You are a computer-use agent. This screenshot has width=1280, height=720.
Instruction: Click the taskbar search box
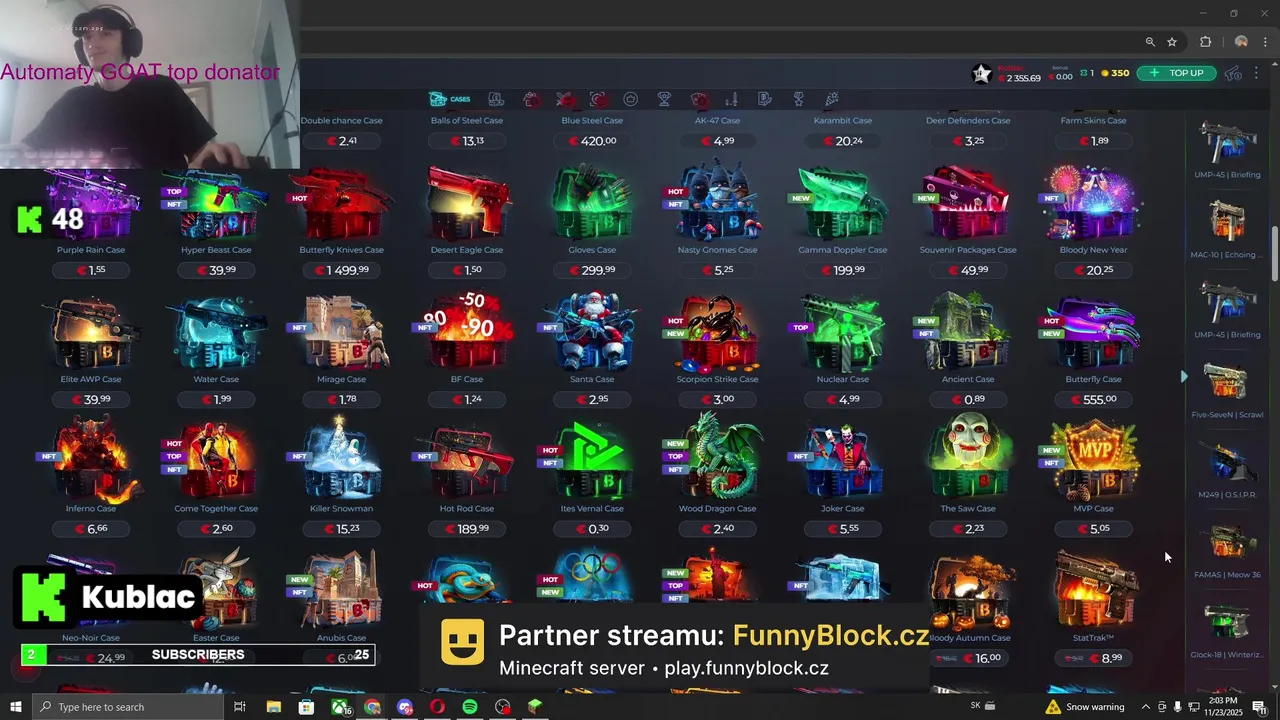pyautogui.click(x=128, y=707)
